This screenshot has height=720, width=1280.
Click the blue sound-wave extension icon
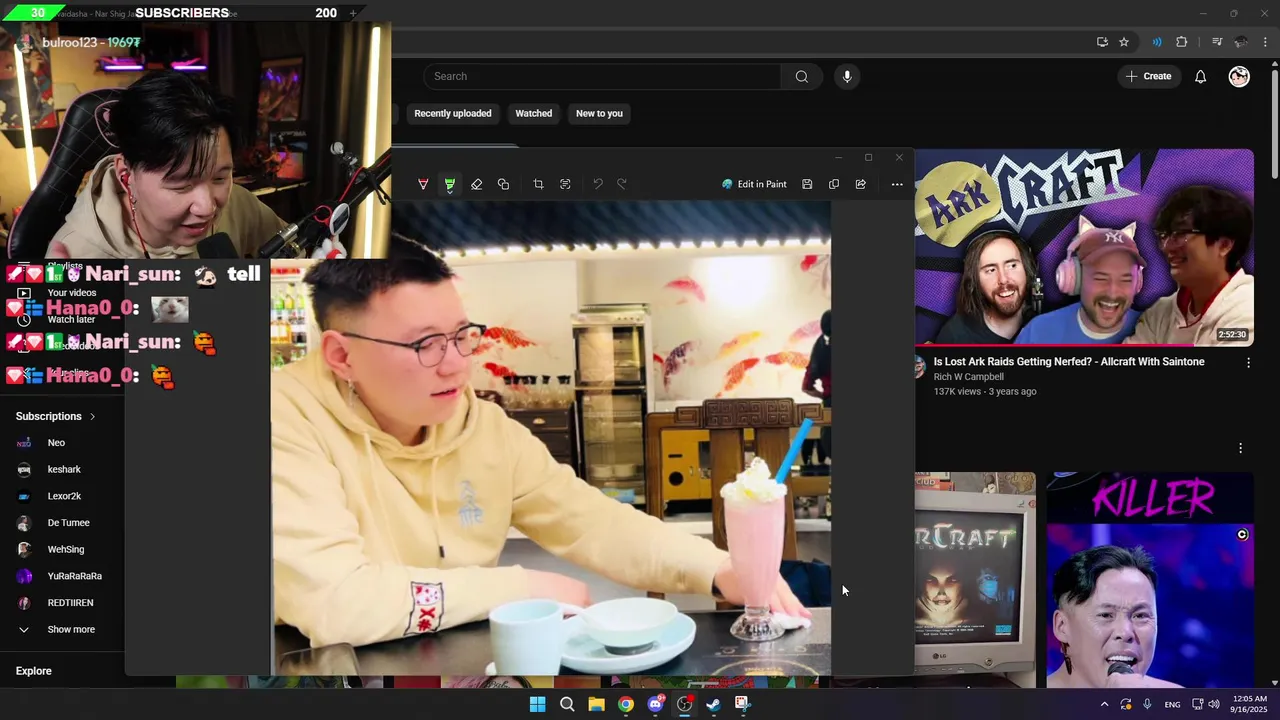pyautogui.click(x=1157, y=42)
